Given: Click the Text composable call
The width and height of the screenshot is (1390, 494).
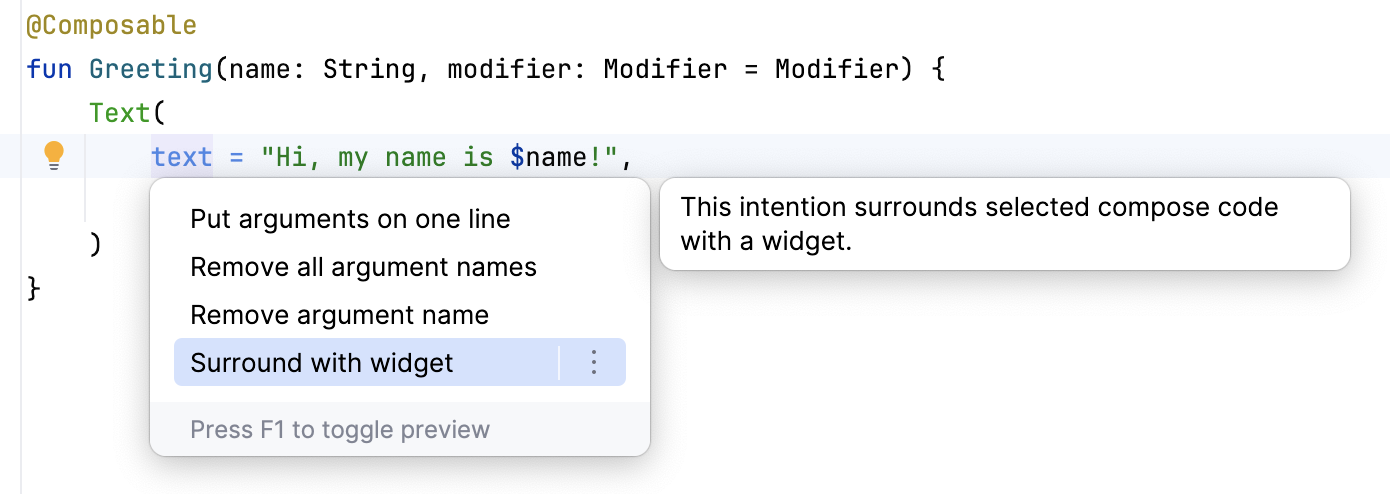Looking at the screenshot, I should click(118, 113).
